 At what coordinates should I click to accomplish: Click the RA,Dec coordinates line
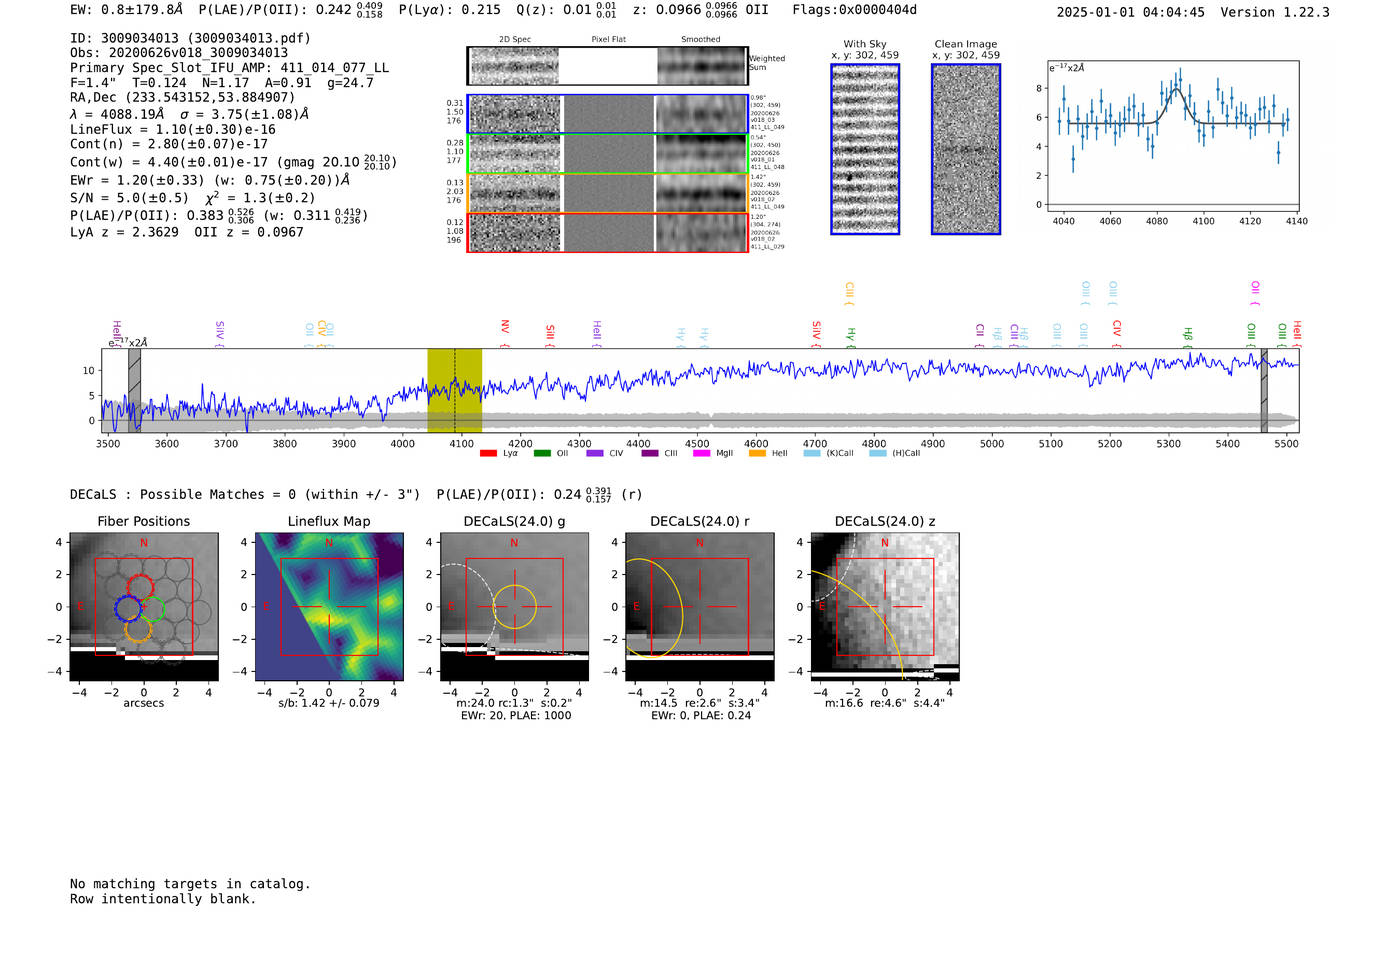click(x=183, y=97)
